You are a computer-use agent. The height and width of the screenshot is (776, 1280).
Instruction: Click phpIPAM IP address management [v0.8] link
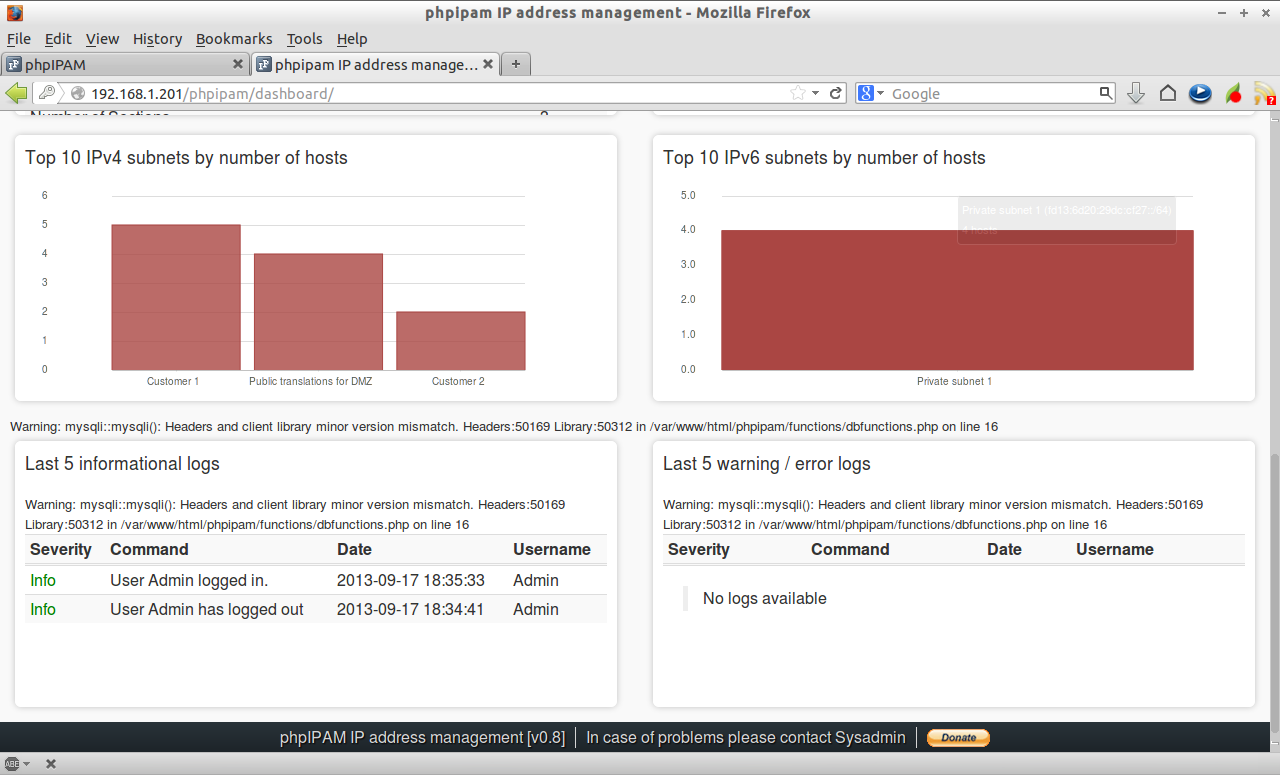point(422,737)
